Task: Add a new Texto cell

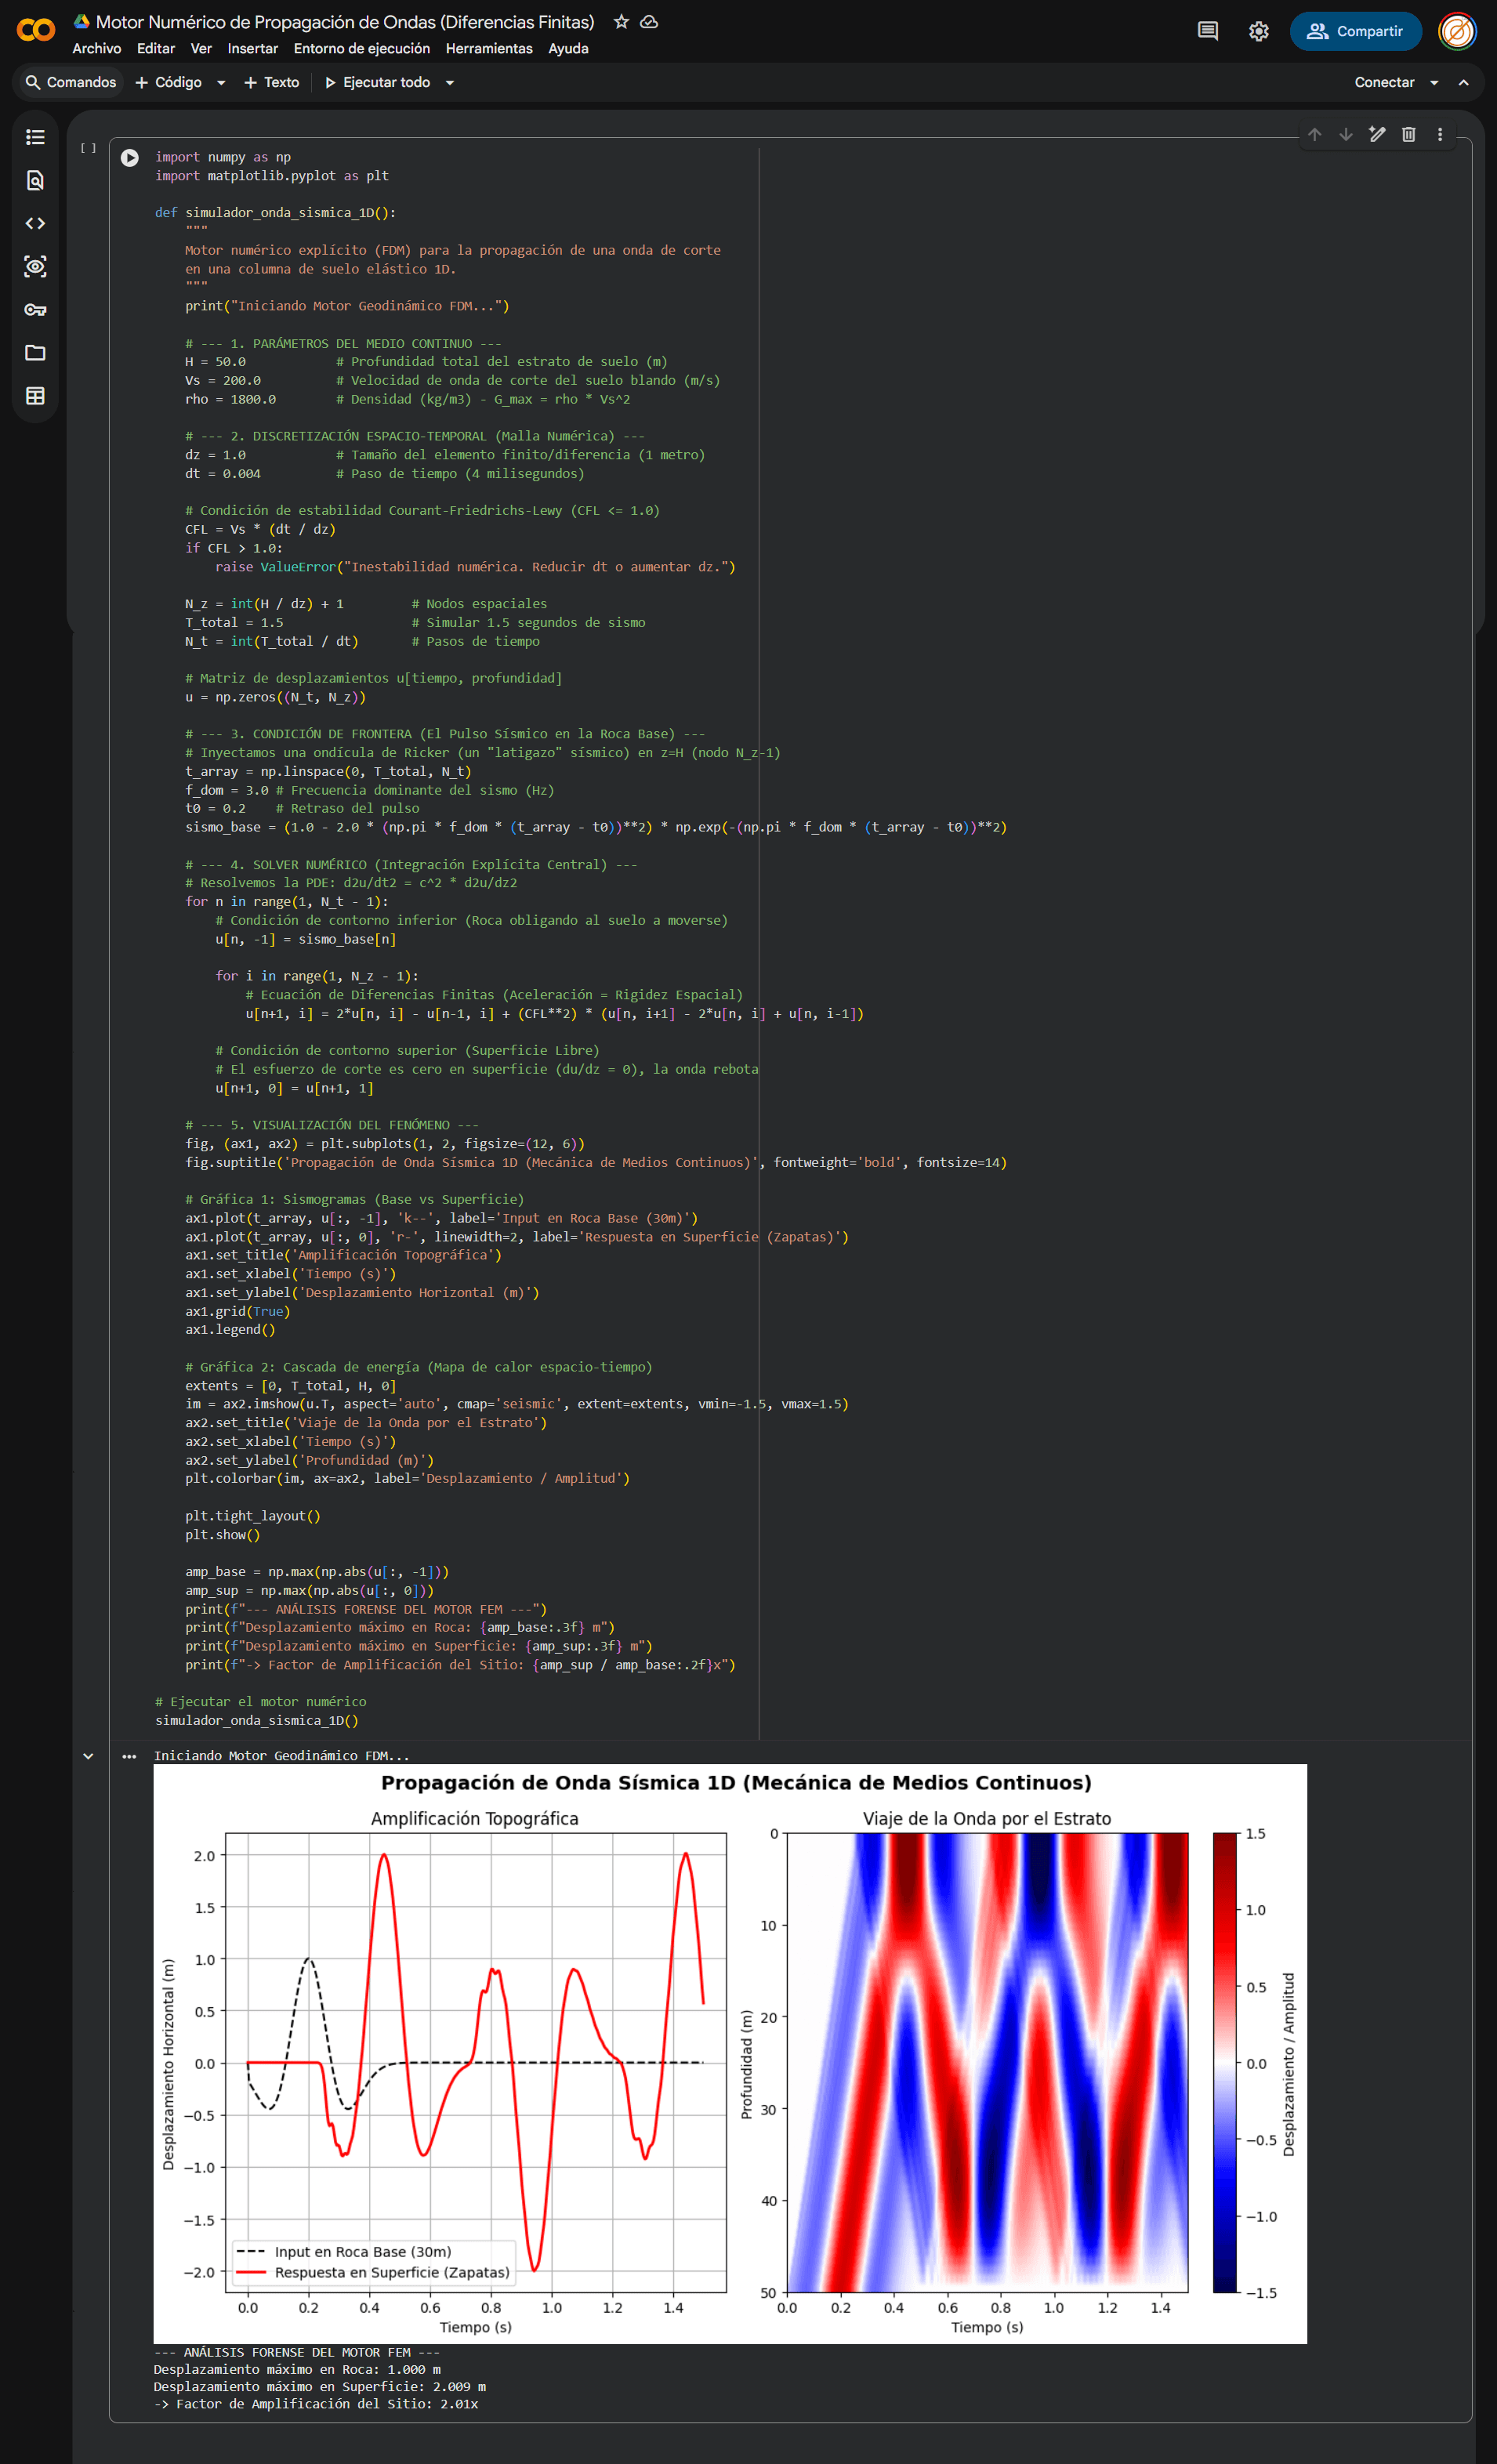Action: click(272, 83)
